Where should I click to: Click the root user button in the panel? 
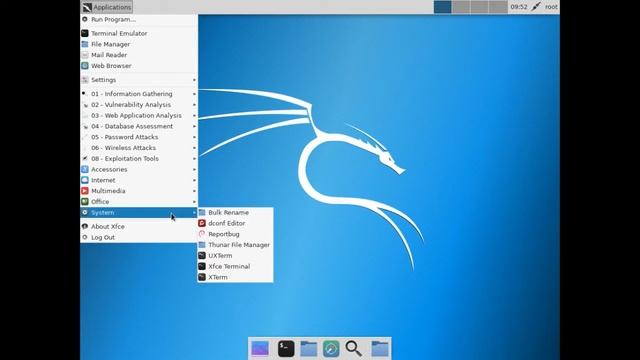551,7
